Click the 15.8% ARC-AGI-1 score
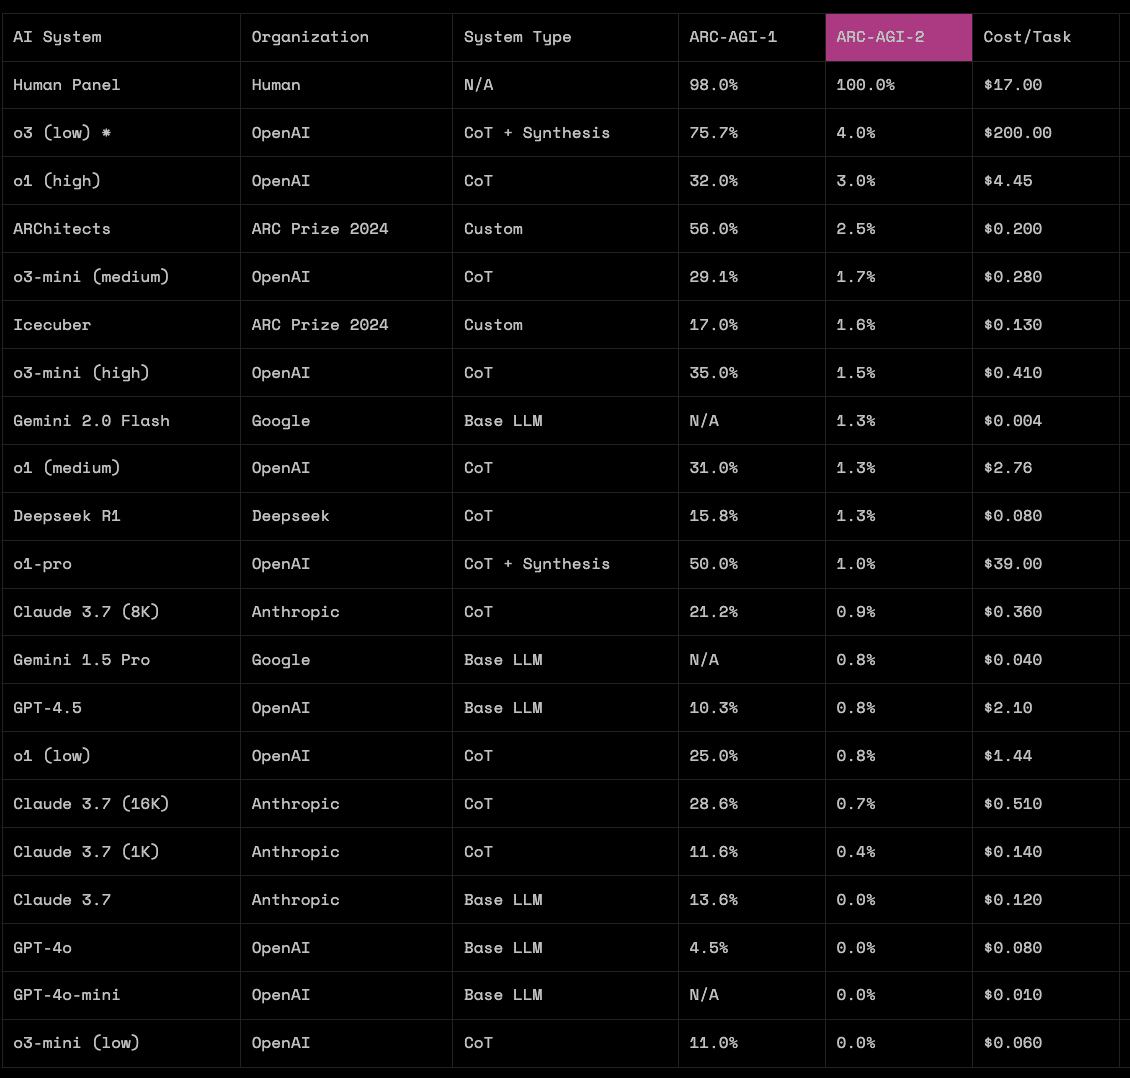This screenshot has height=1078, width=1130. 713,516
